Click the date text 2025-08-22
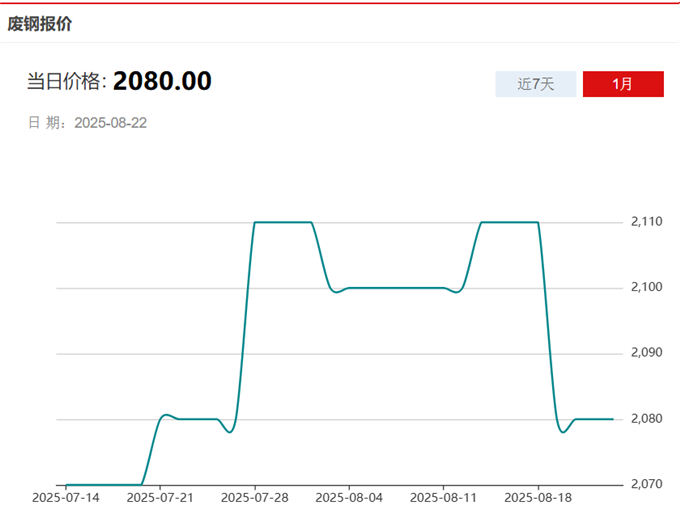Viewport: 680px width, 505px height. click(111, 123)
